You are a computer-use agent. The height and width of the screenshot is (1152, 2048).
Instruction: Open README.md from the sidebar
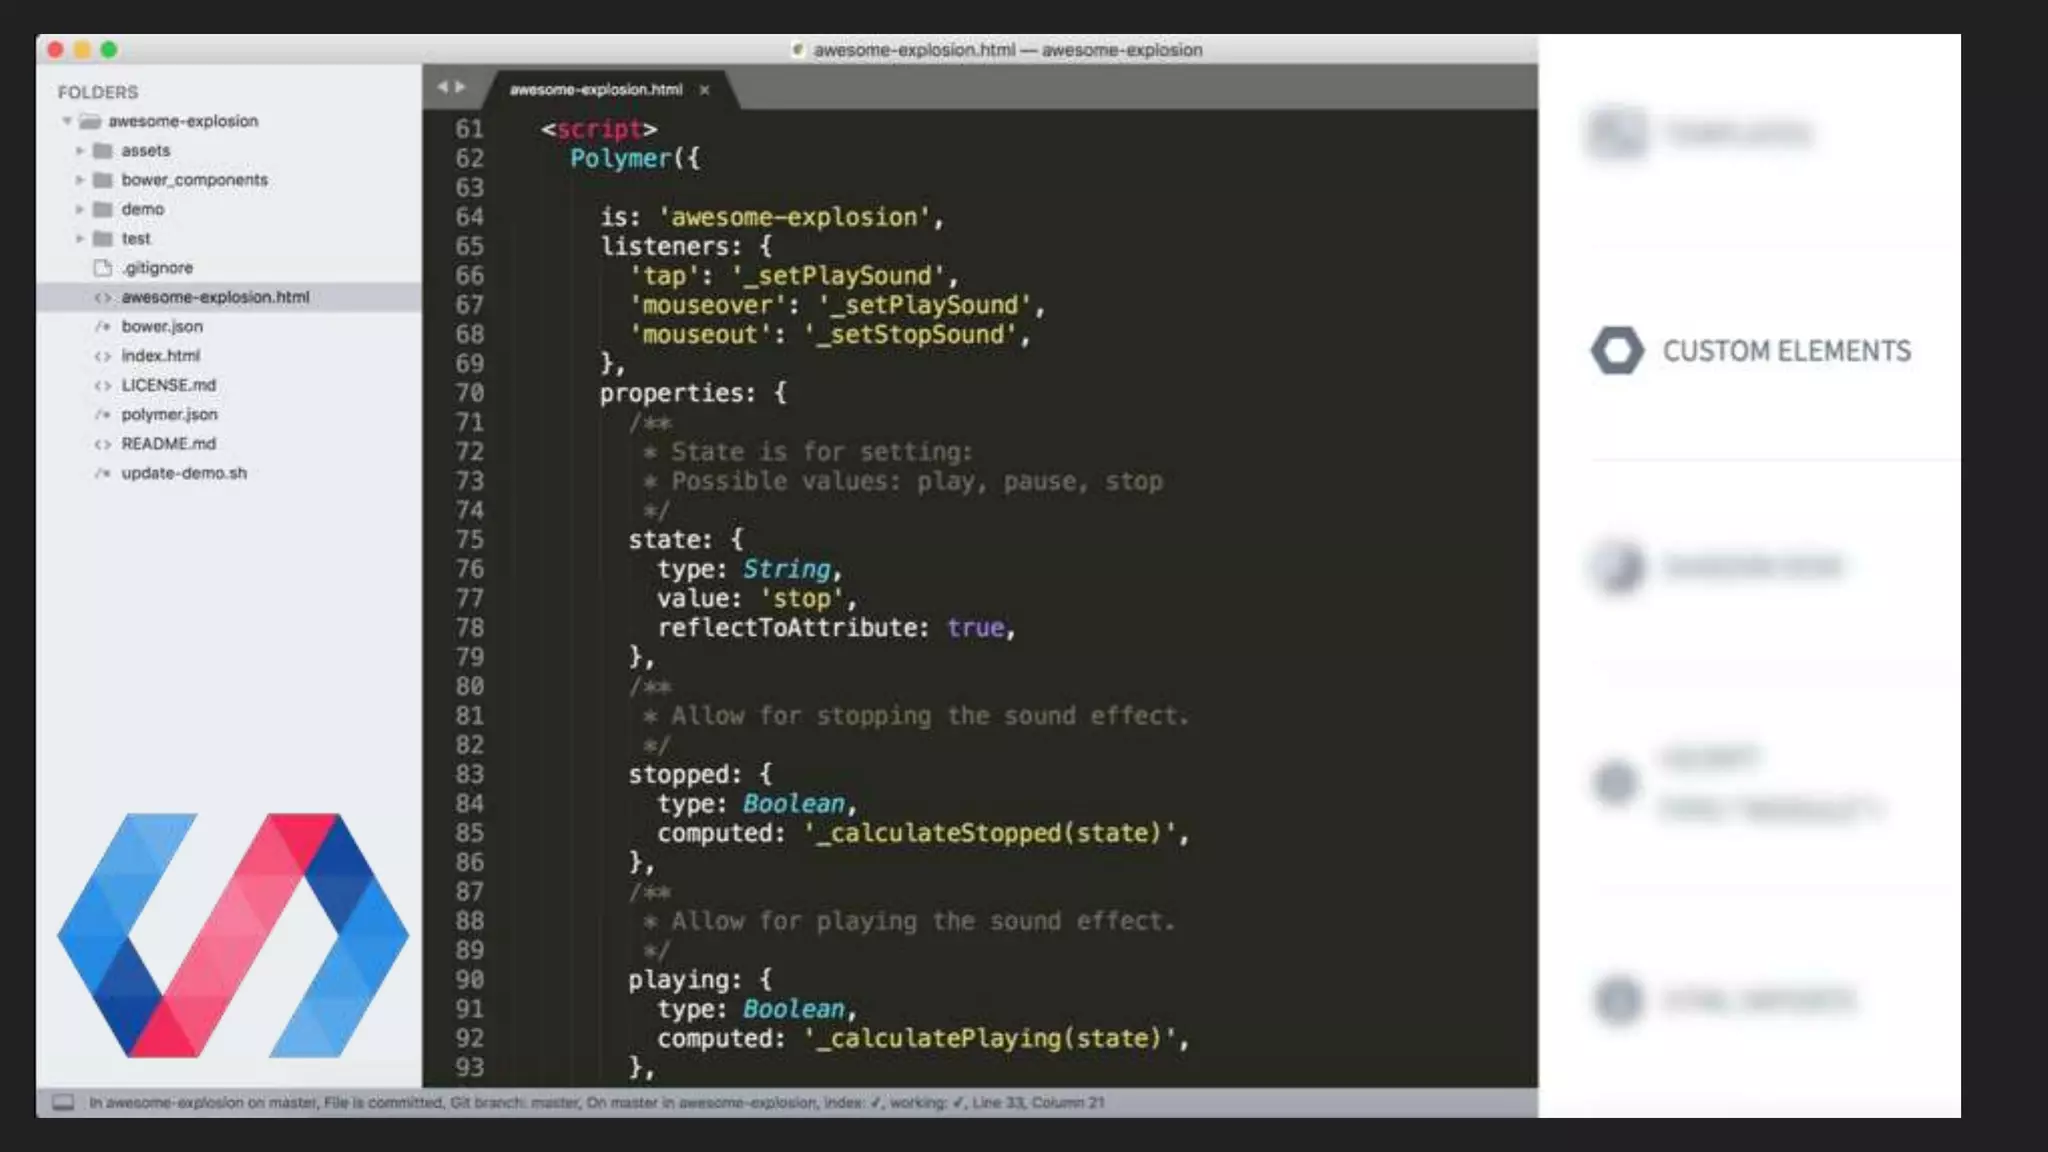pos(168,444)
